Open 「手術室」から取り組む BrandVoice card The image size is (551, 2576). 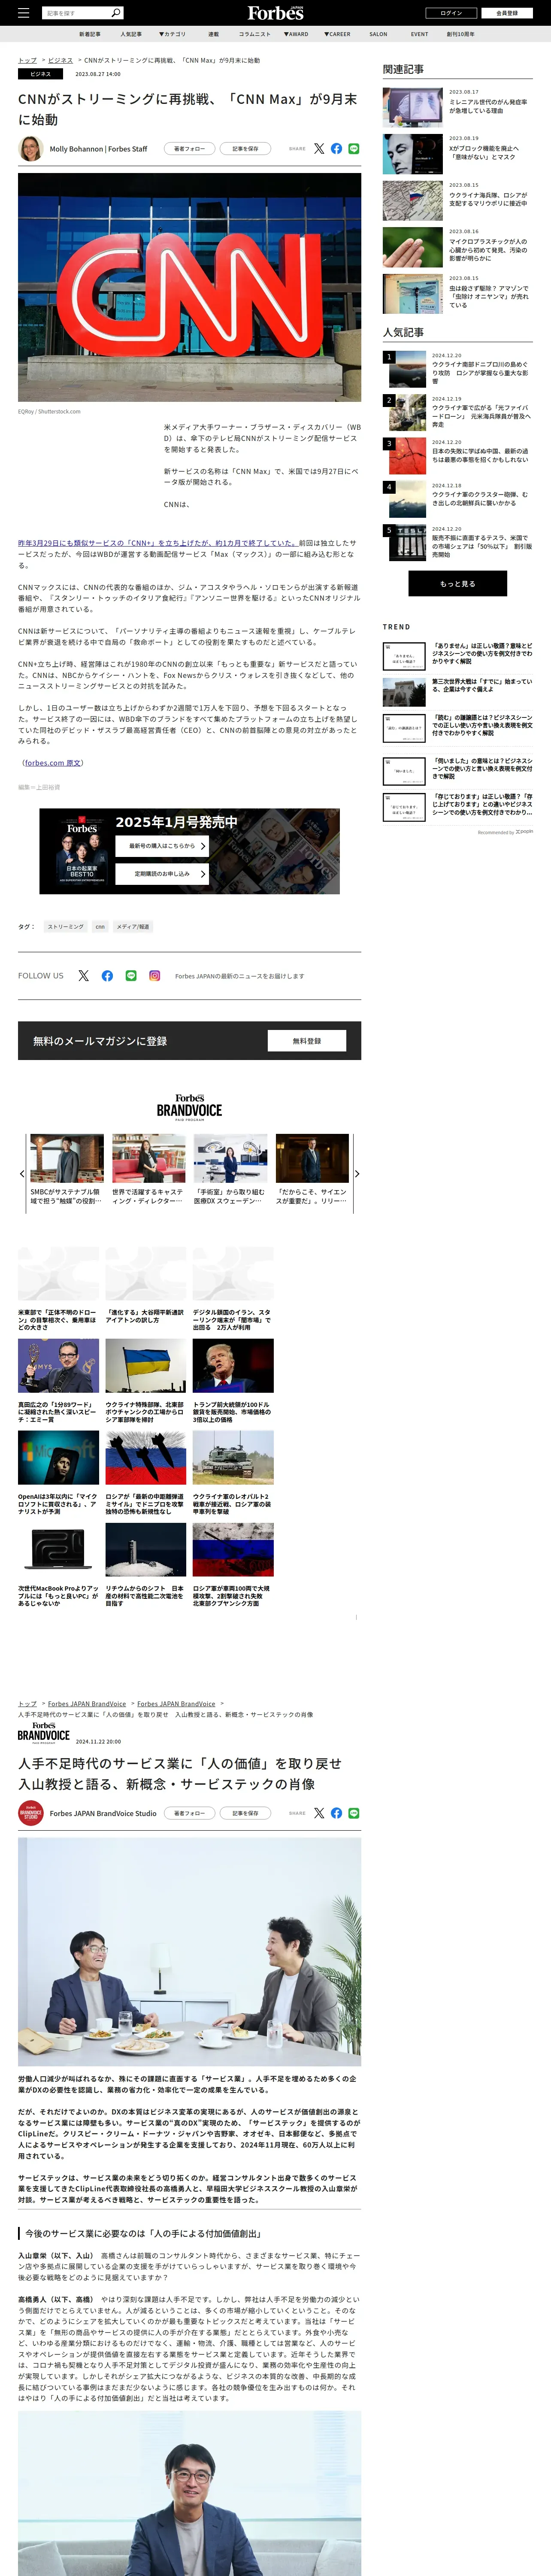click(231, 1170)
